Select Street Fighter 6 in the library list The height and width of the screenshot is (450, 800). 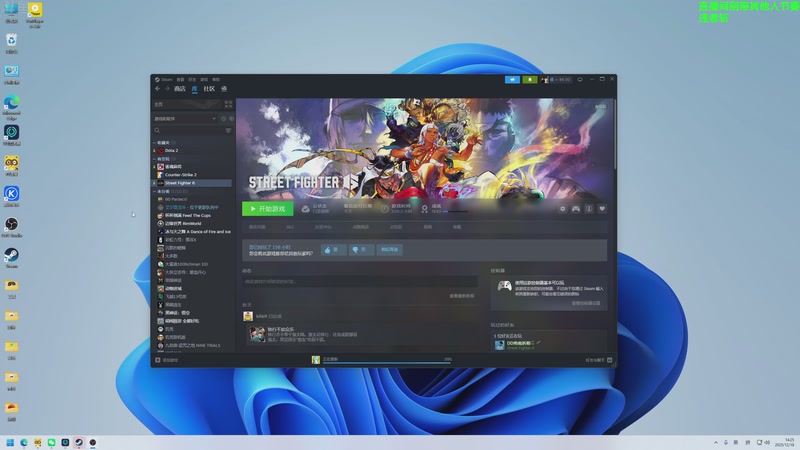[x=192, y=183]
